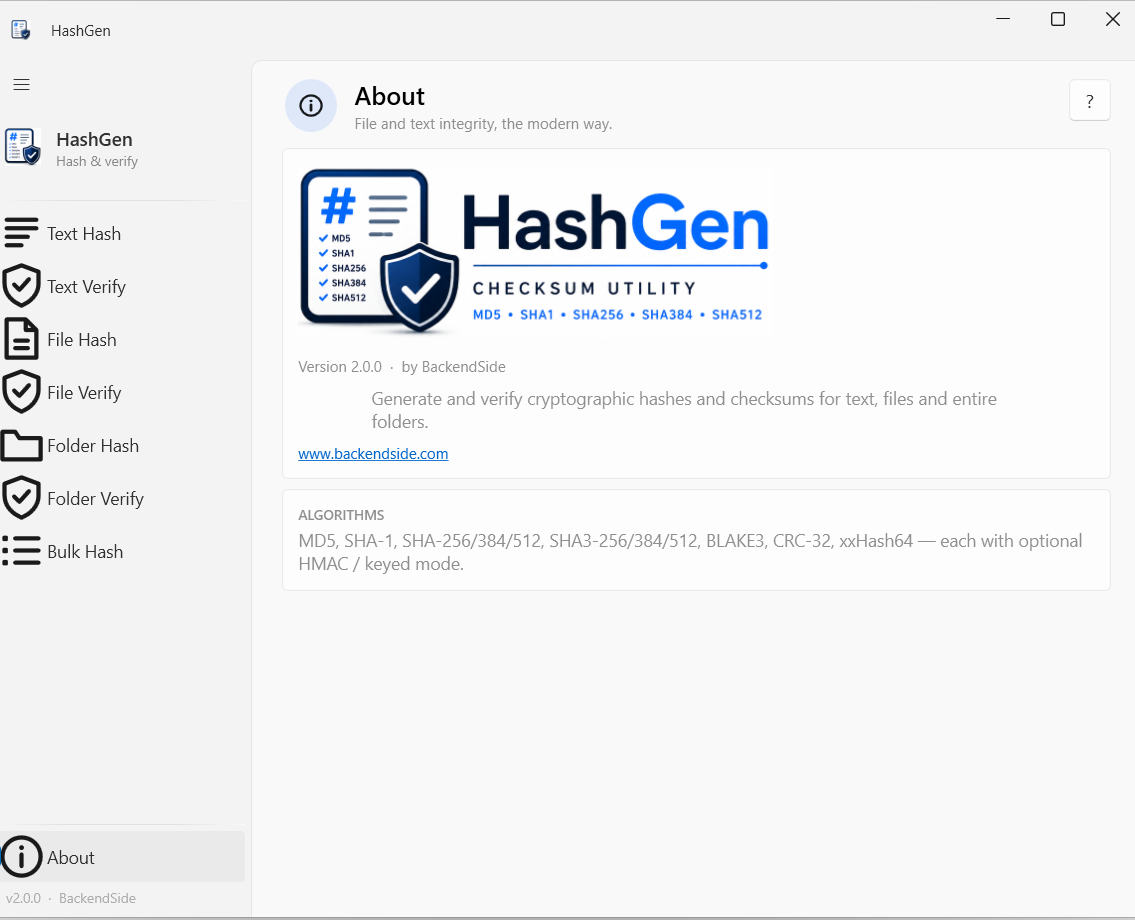Click the File Verify shield icon
The width and height of the screenshot is (1135, 920).
[21, 392]
